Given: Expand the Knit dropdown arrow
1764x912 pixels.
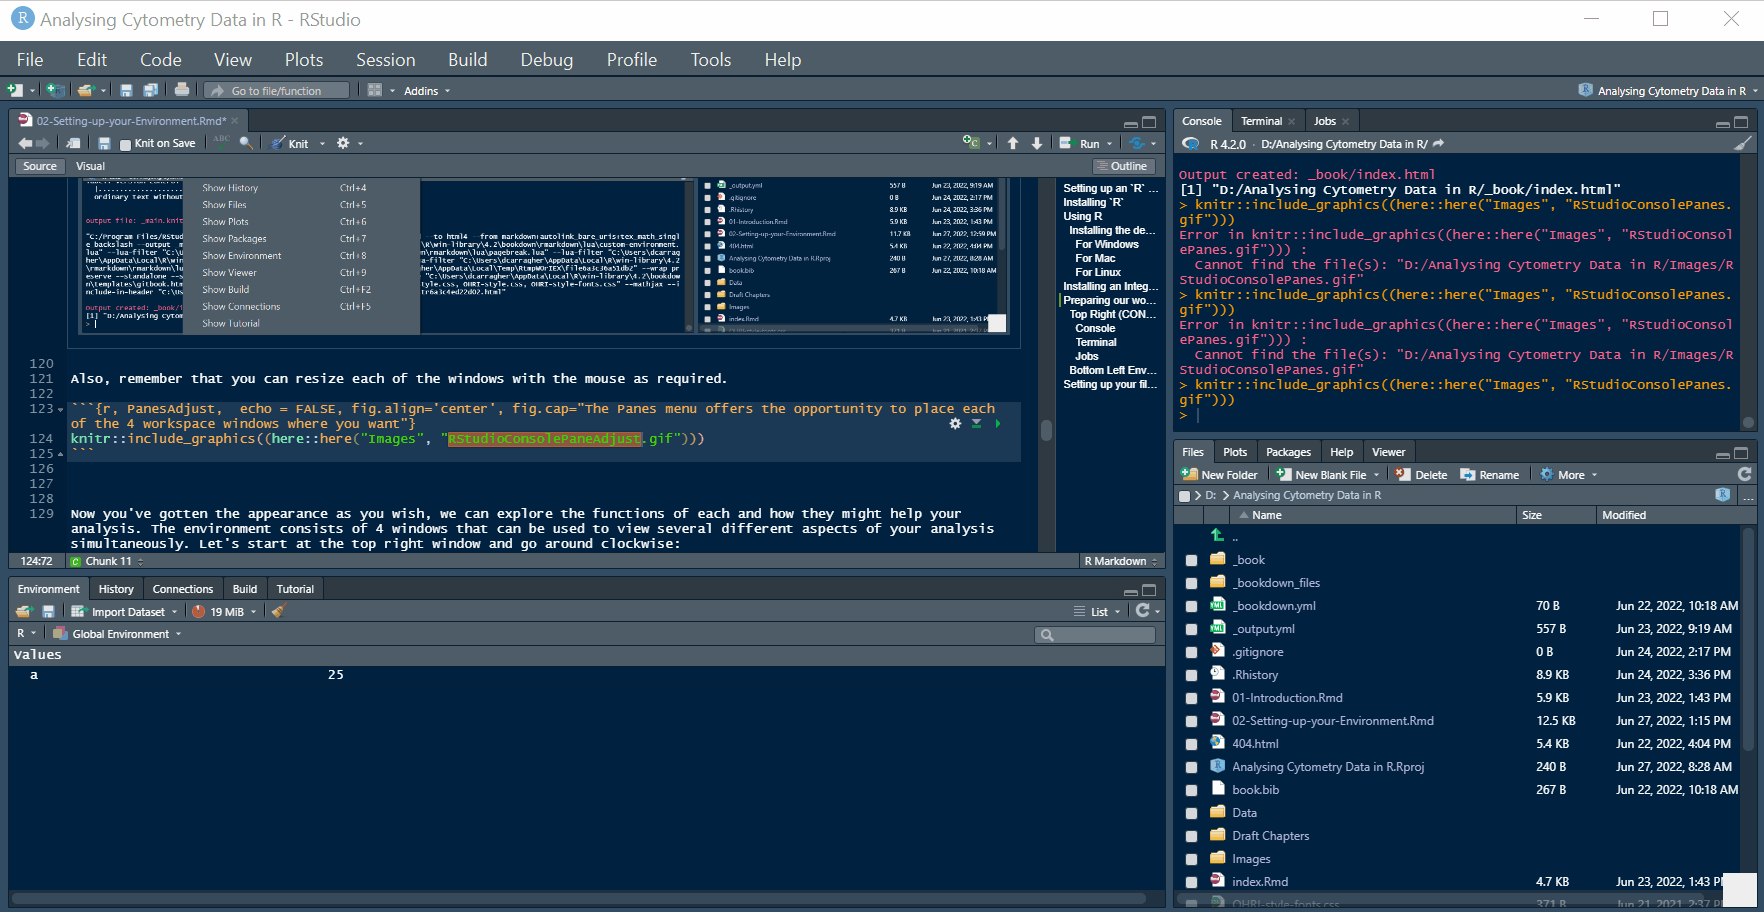Looking at the screenshot, I should point(322,144).
